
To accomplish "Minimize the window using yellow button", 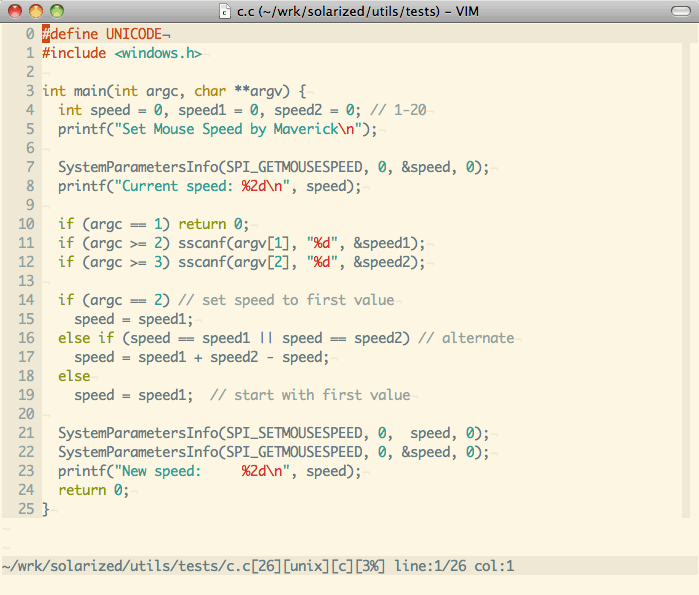I will coord(36,11).
